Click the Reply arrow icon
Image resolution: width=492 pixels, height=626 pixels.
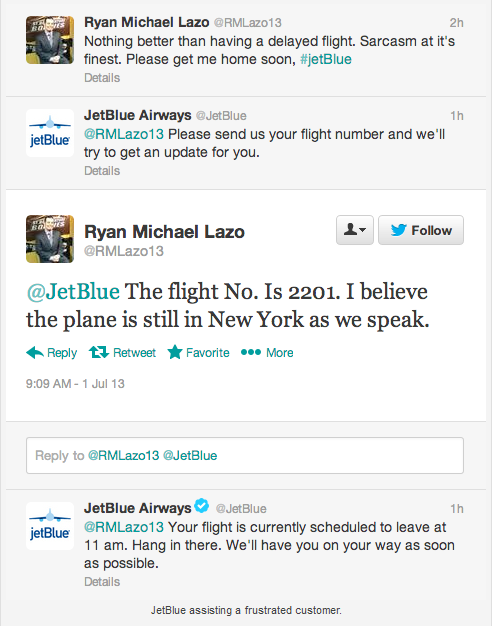(x=35, y=353)
